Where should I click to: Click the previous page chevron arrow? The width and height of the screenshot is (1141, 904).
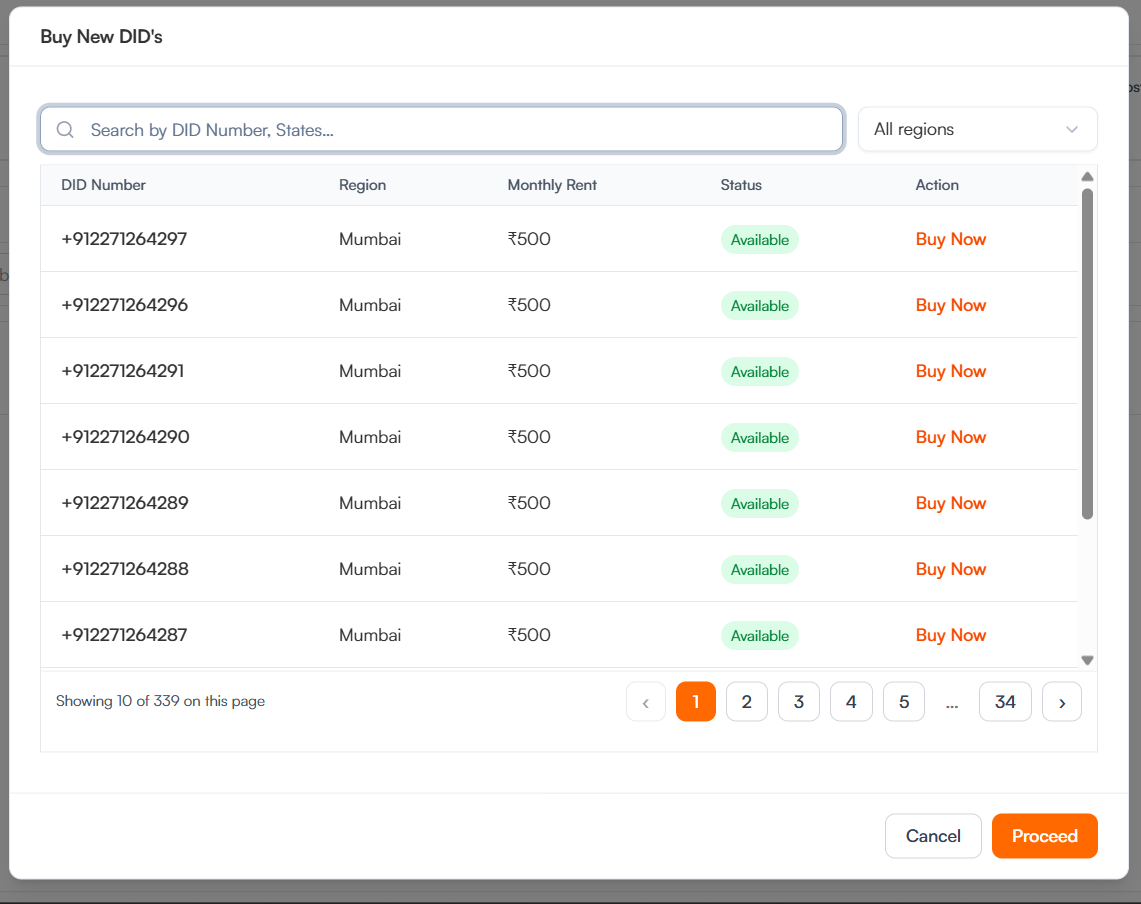coord(646,702)
